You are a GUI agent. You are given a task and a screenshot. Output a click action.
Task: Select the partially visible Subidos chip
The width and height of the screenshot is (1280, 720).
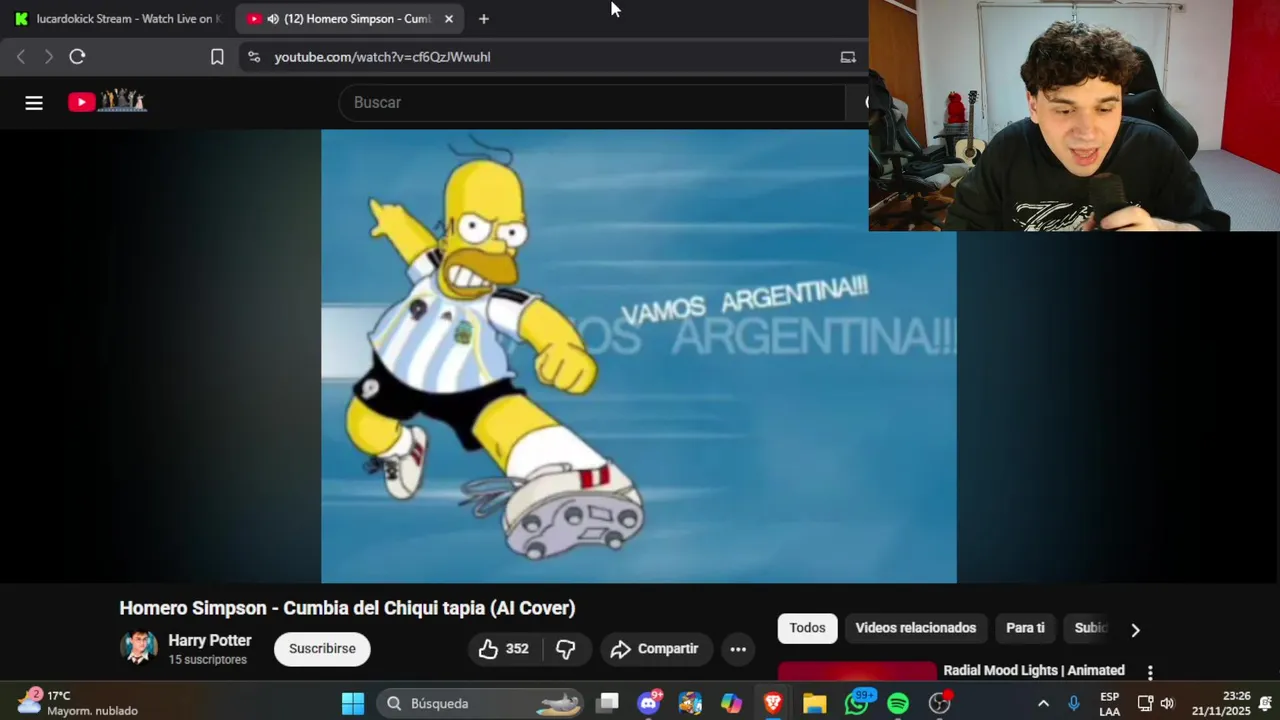(1090, 628)
